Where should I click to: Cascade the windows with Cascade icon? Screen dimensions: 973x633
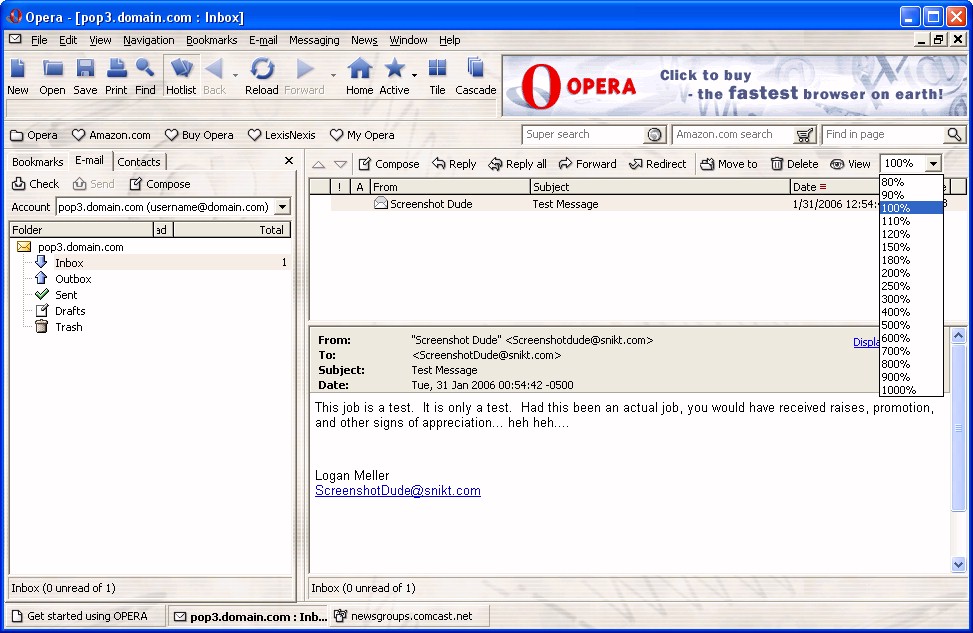pos(475,76)
